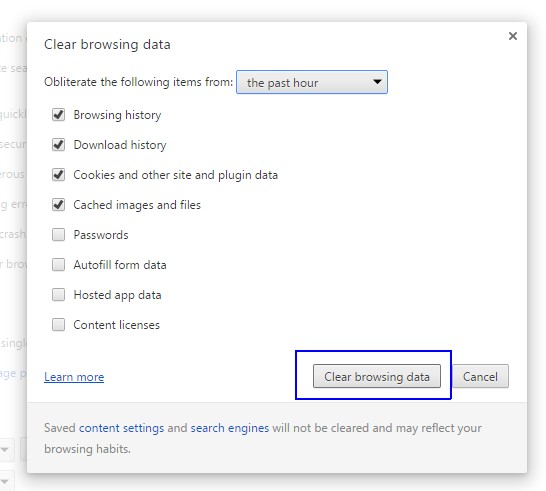Expand the upper background dropdown arrow at bottom-left
This screenshot has height=491, width=546.
click(5, 450)
